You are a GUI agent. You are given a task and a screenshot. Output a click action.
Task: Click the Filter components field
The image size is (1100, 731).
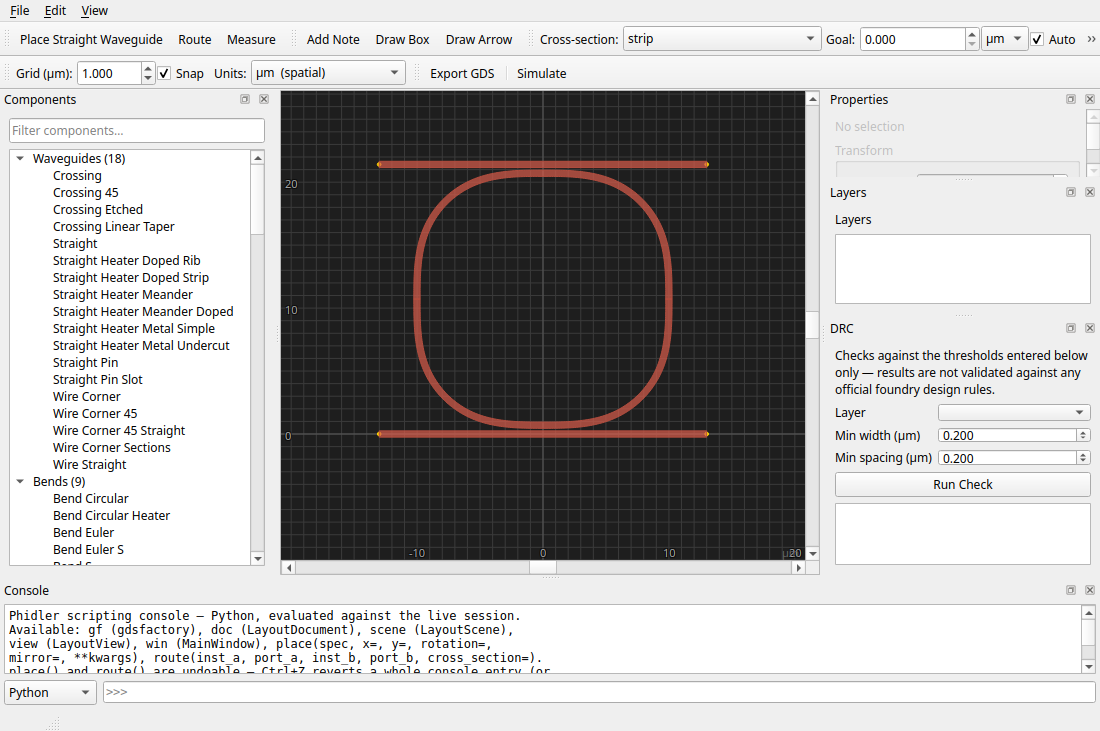pos(137,130)
